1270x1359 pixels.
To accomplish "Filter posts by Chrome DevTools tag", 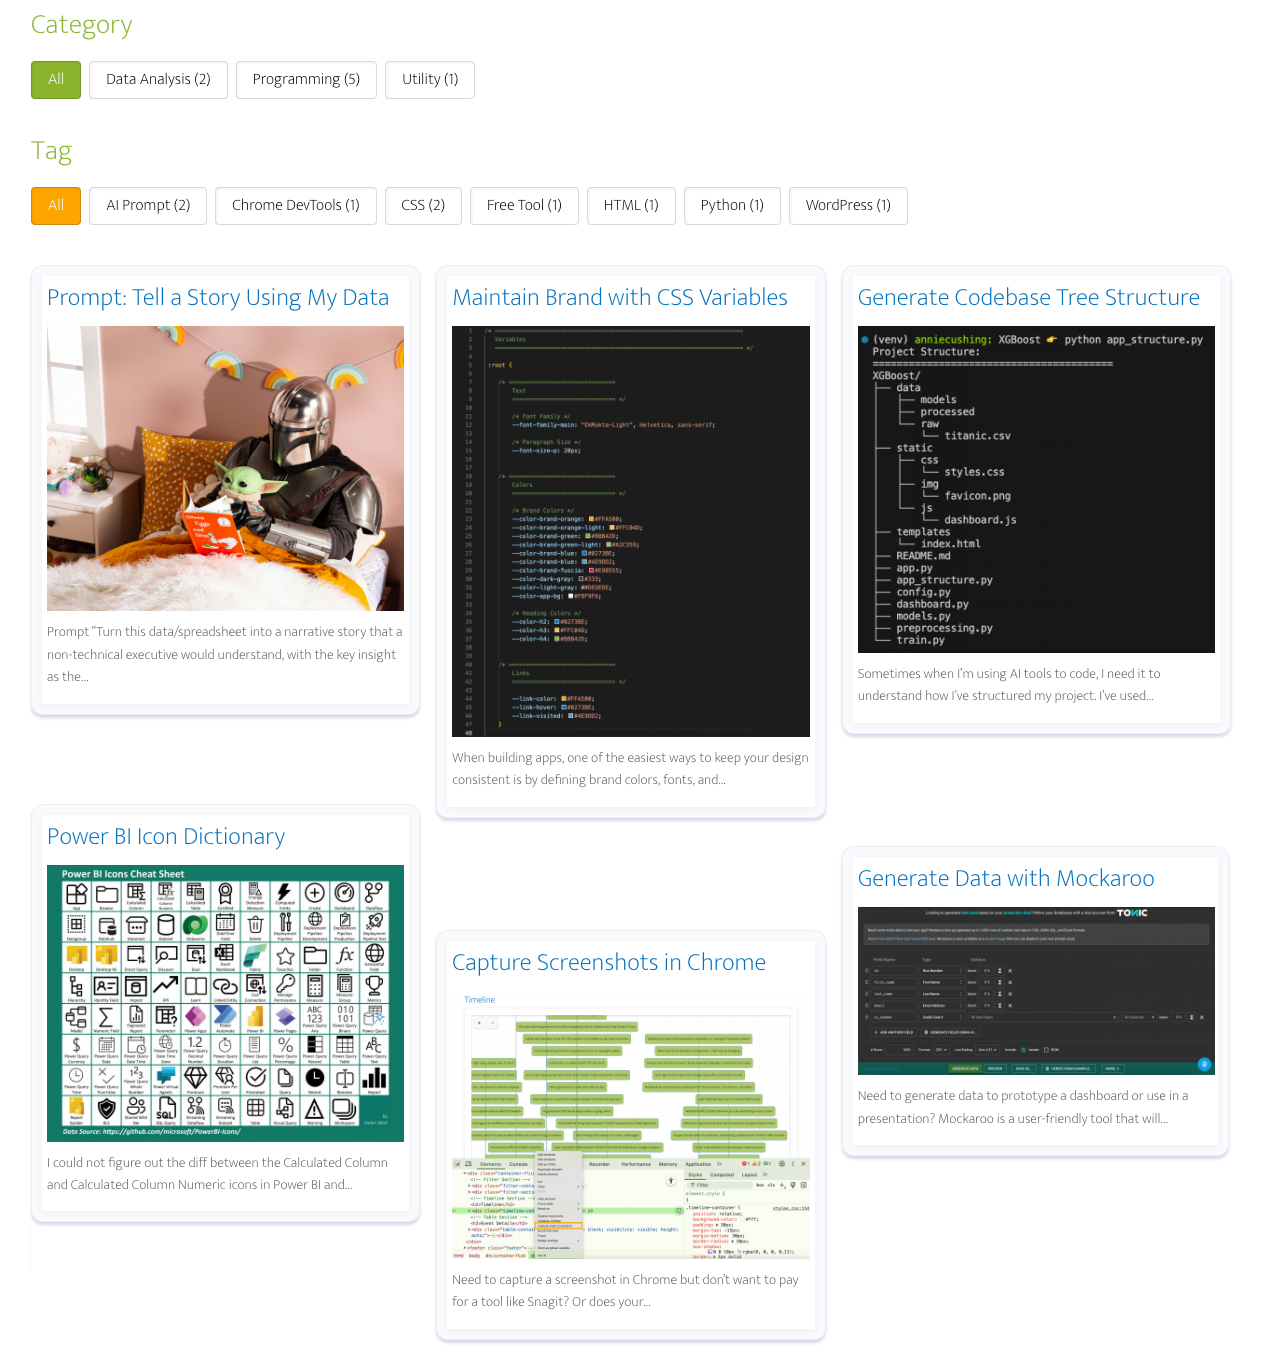I will click(x=295, y=206).
